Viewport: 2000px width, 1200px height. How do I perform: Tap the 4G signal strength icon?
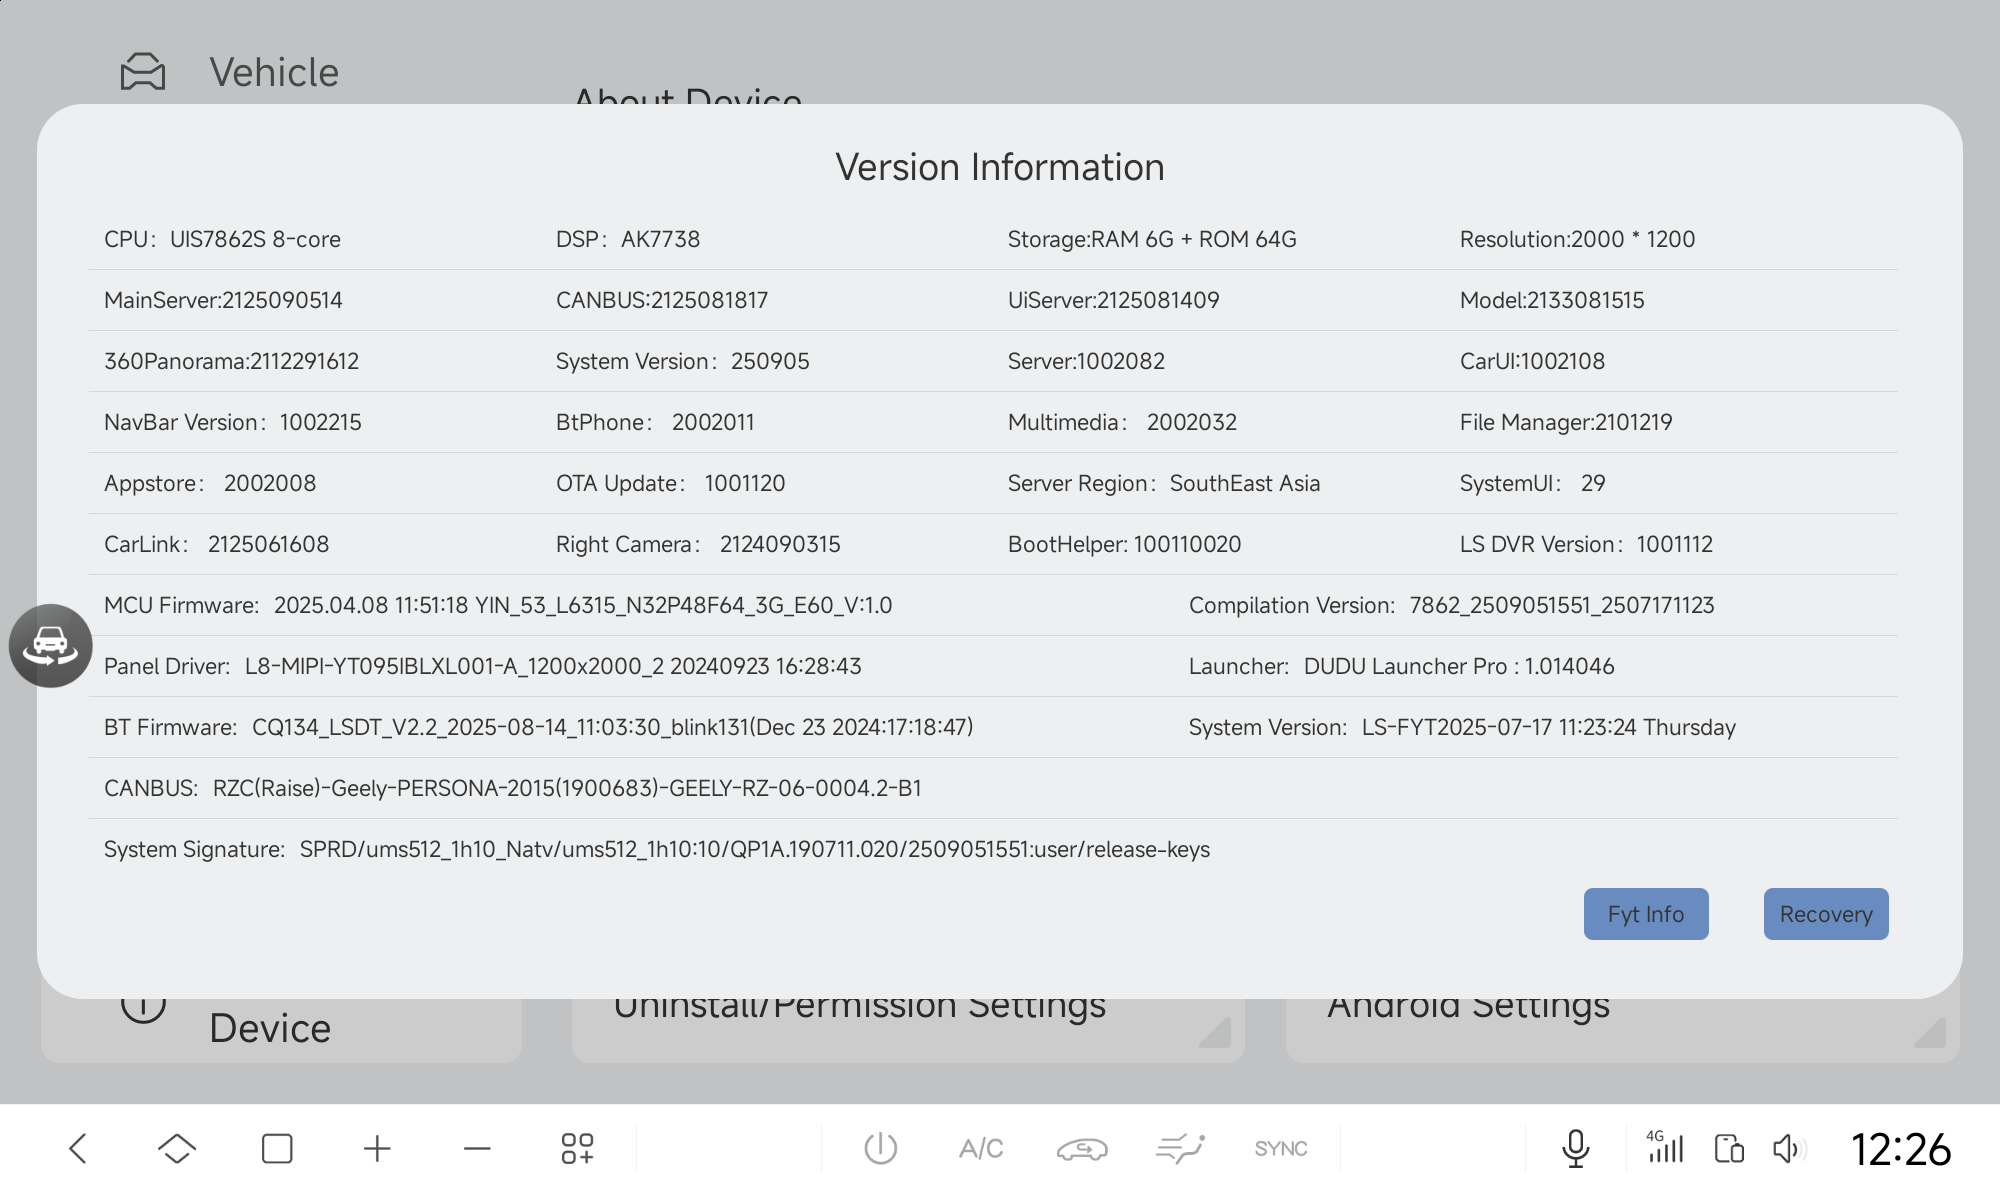pos(1665,1147)
